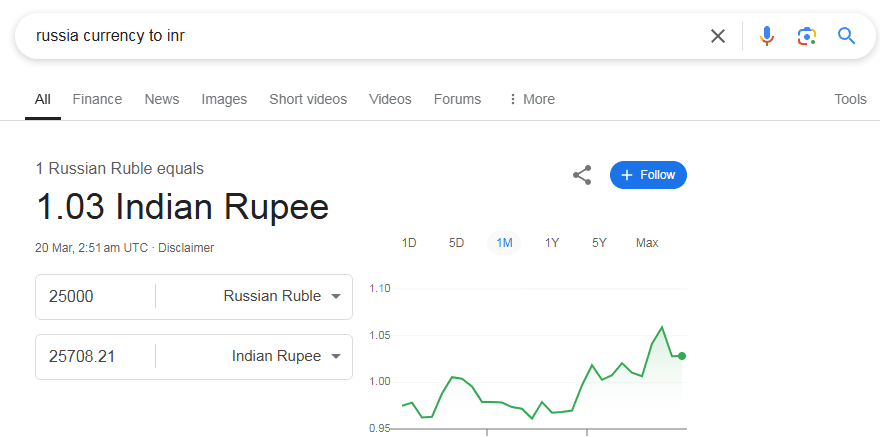Click the blue search magnifier icon
The height and width of the screenshot is (437, 880).
[847, 36]
